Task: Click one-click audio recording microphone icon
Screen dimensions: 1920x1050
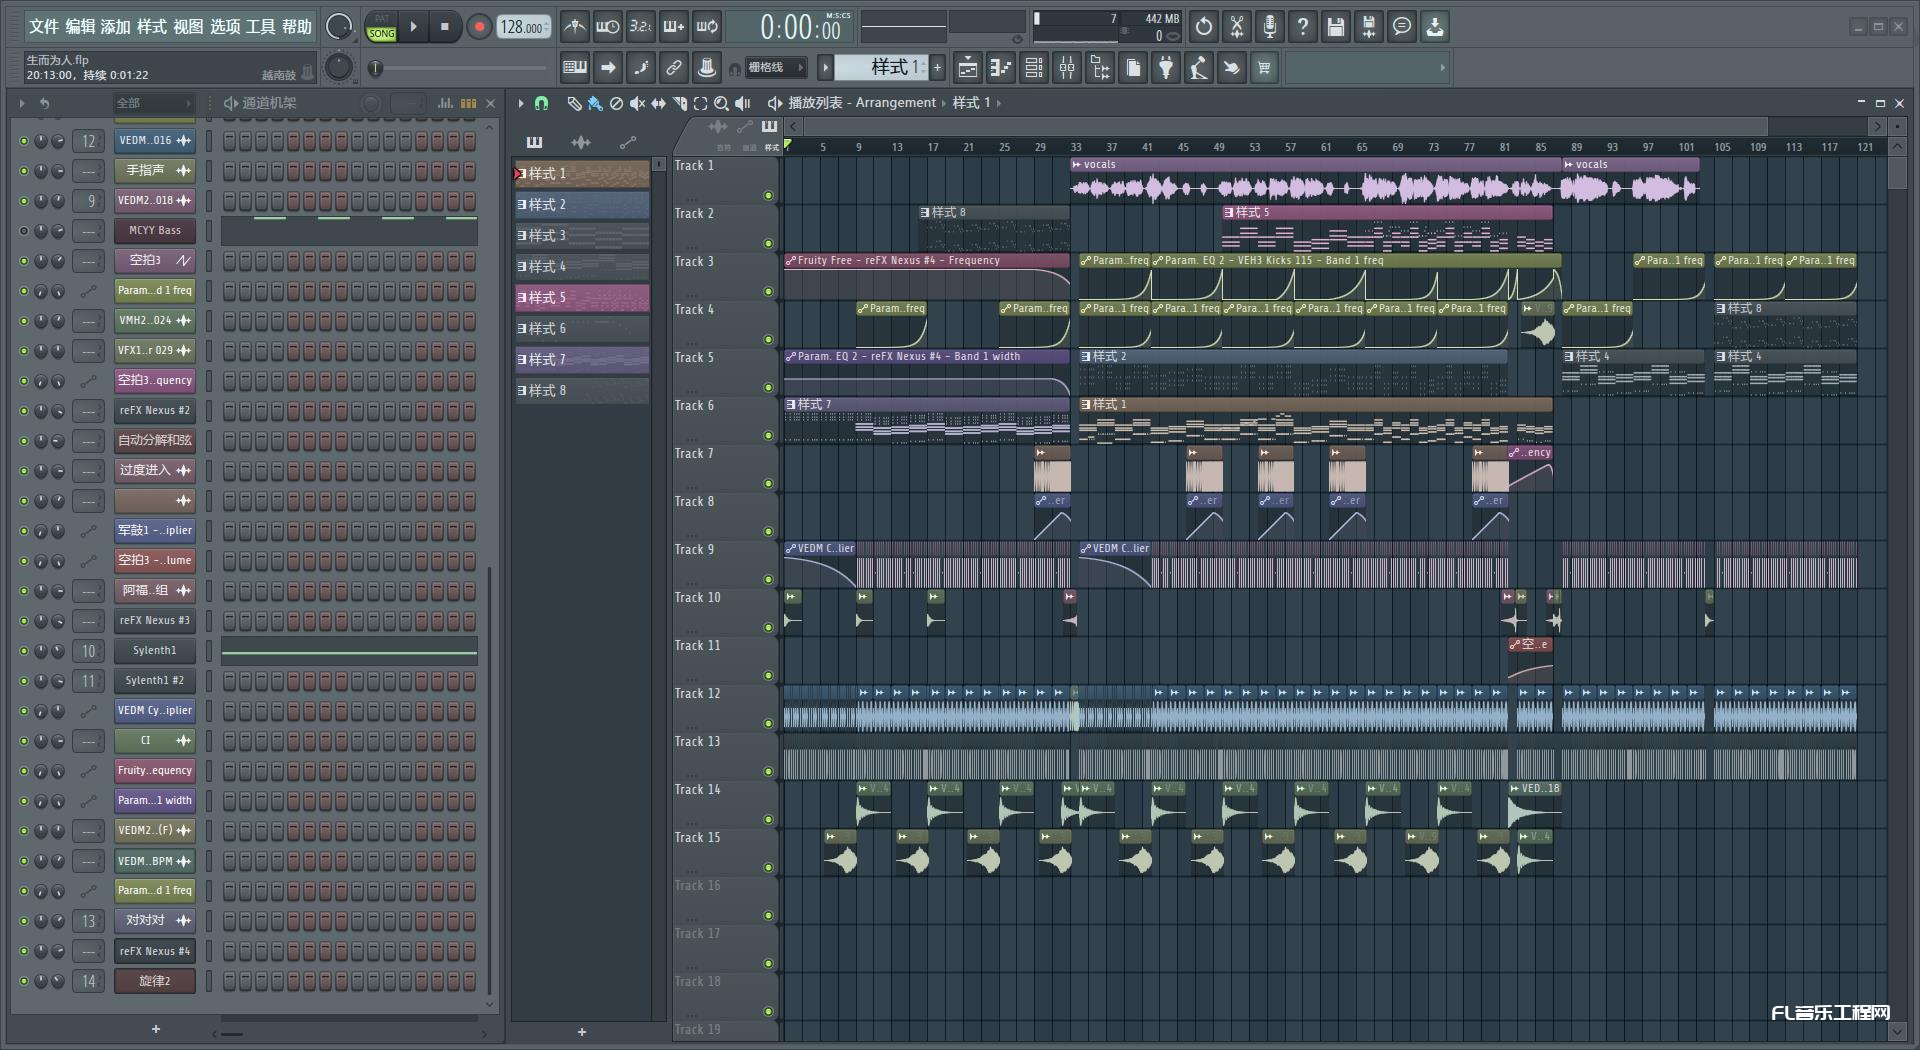Action: point(1270,27)
